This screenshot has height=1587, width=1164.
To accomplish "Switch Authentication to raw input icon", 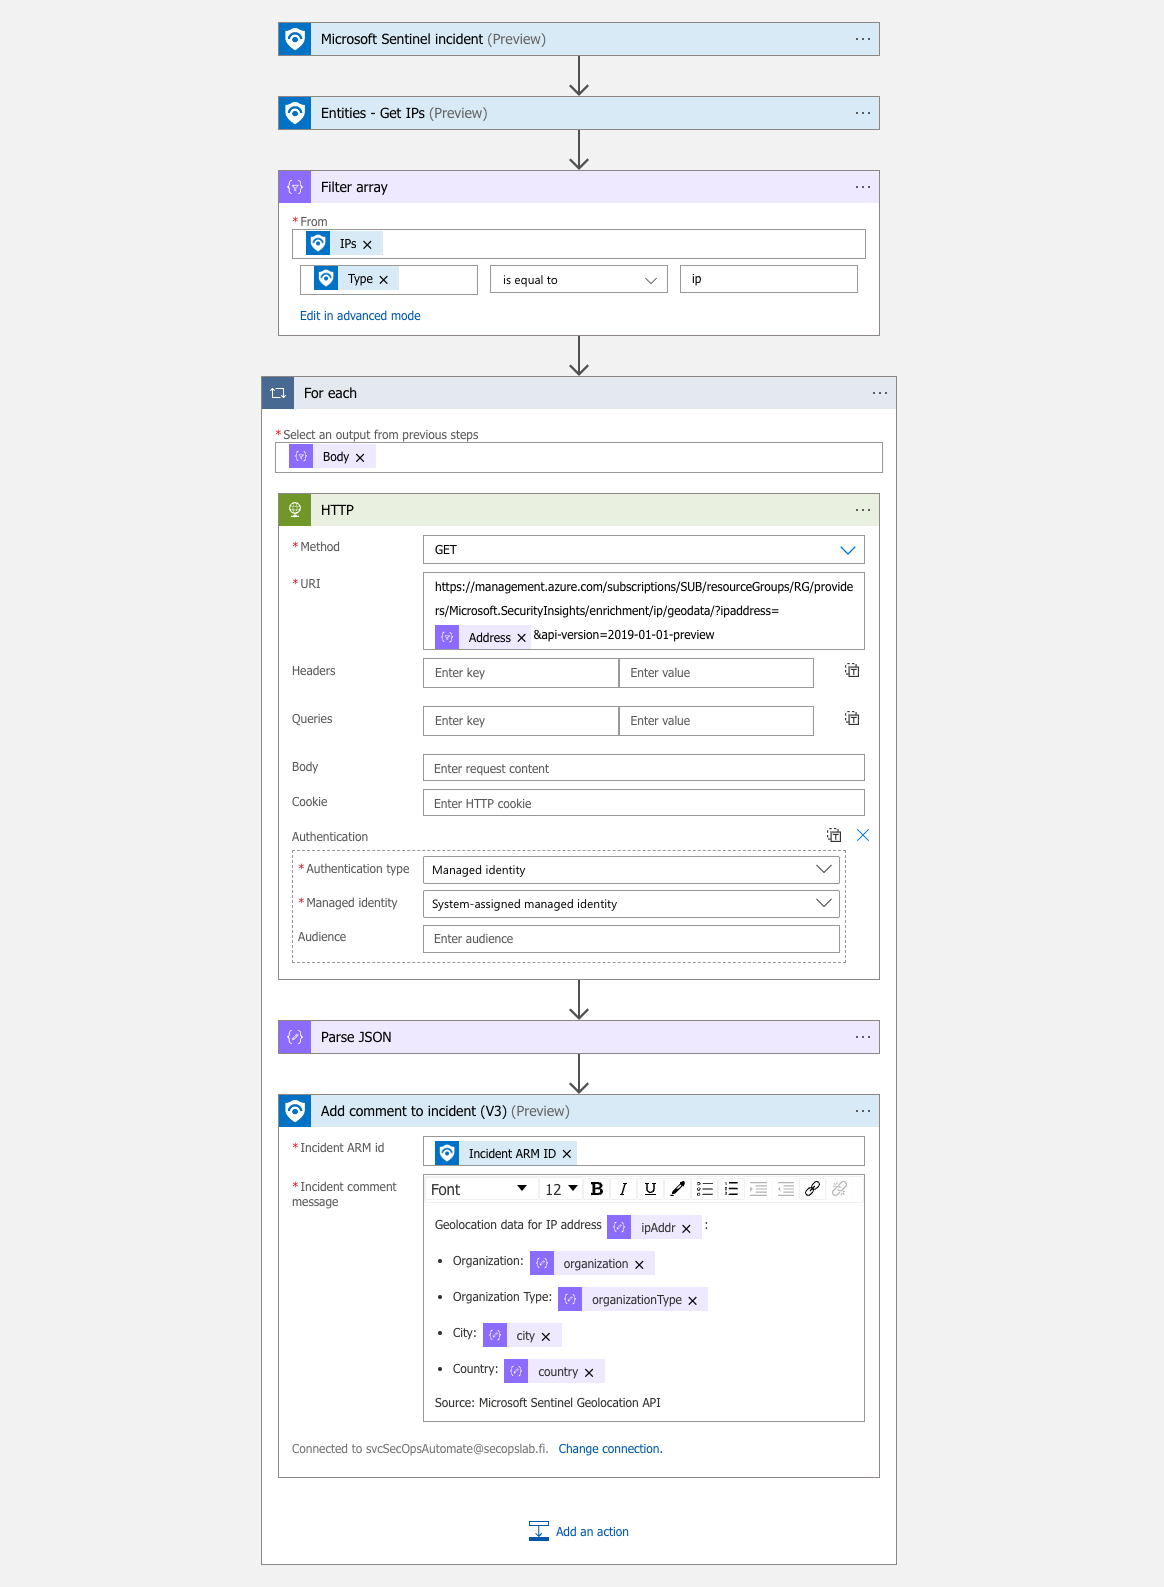I will (834, 835).
